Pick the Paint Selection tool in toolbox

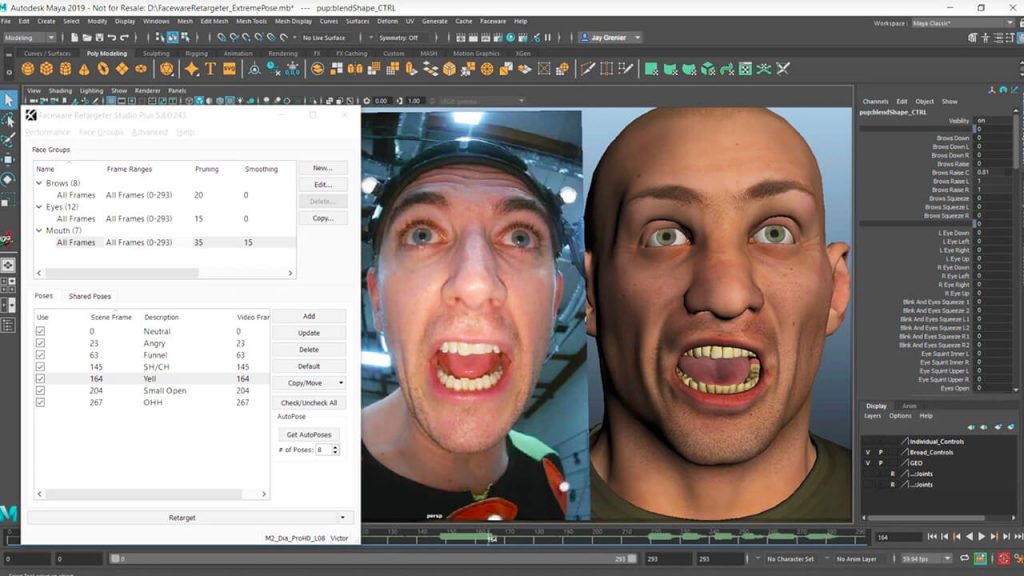pyautogui.click(x=8, y=140)
